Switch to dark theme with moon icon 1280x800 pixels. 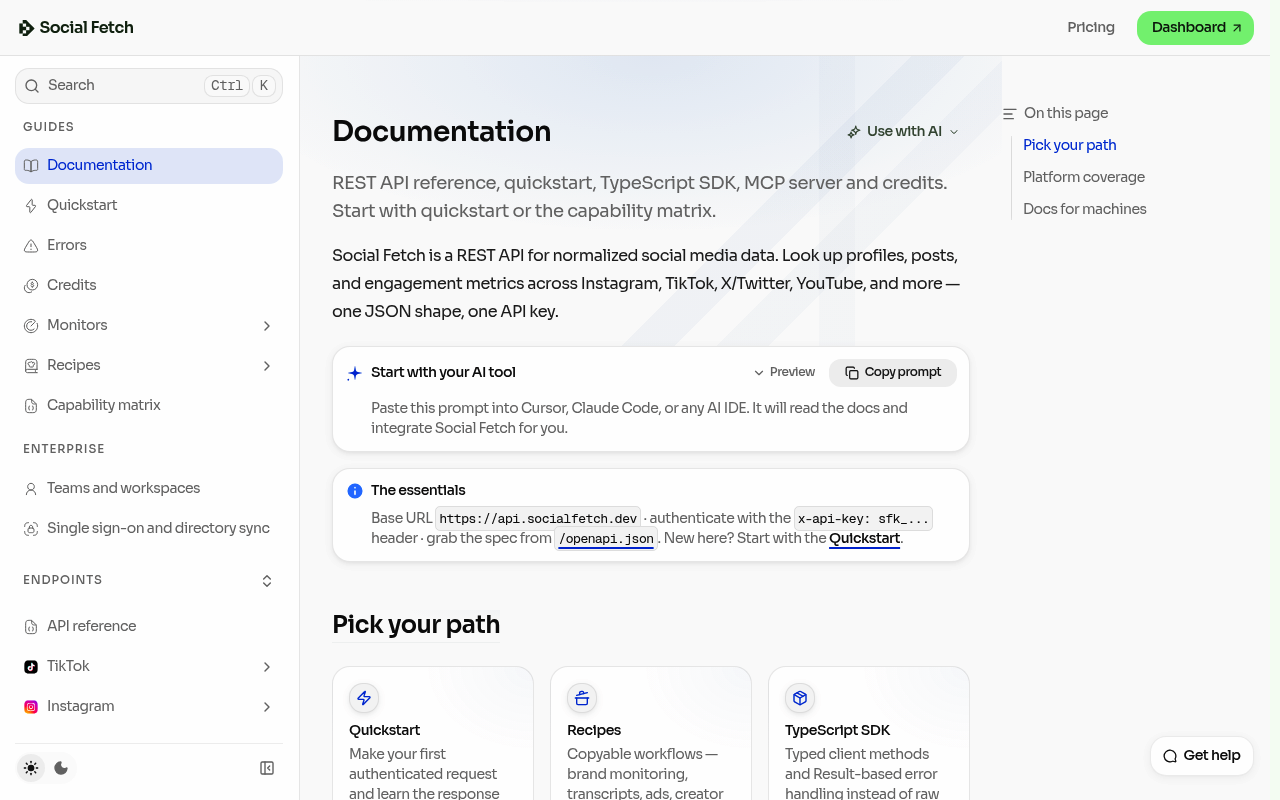coord(61,768)
